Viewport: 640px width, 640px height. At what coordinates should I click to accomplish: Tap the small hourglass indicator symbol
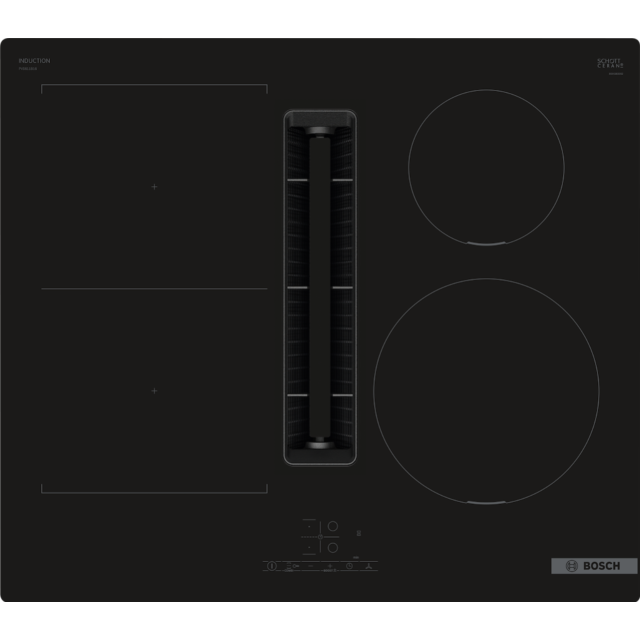point(359,533)
